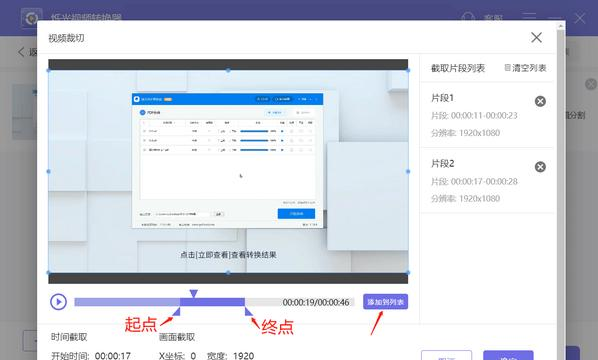This screenshot has height=360, width=598.
Task: Select the 片段2 entry in the list
Action: tap(487, 180)
